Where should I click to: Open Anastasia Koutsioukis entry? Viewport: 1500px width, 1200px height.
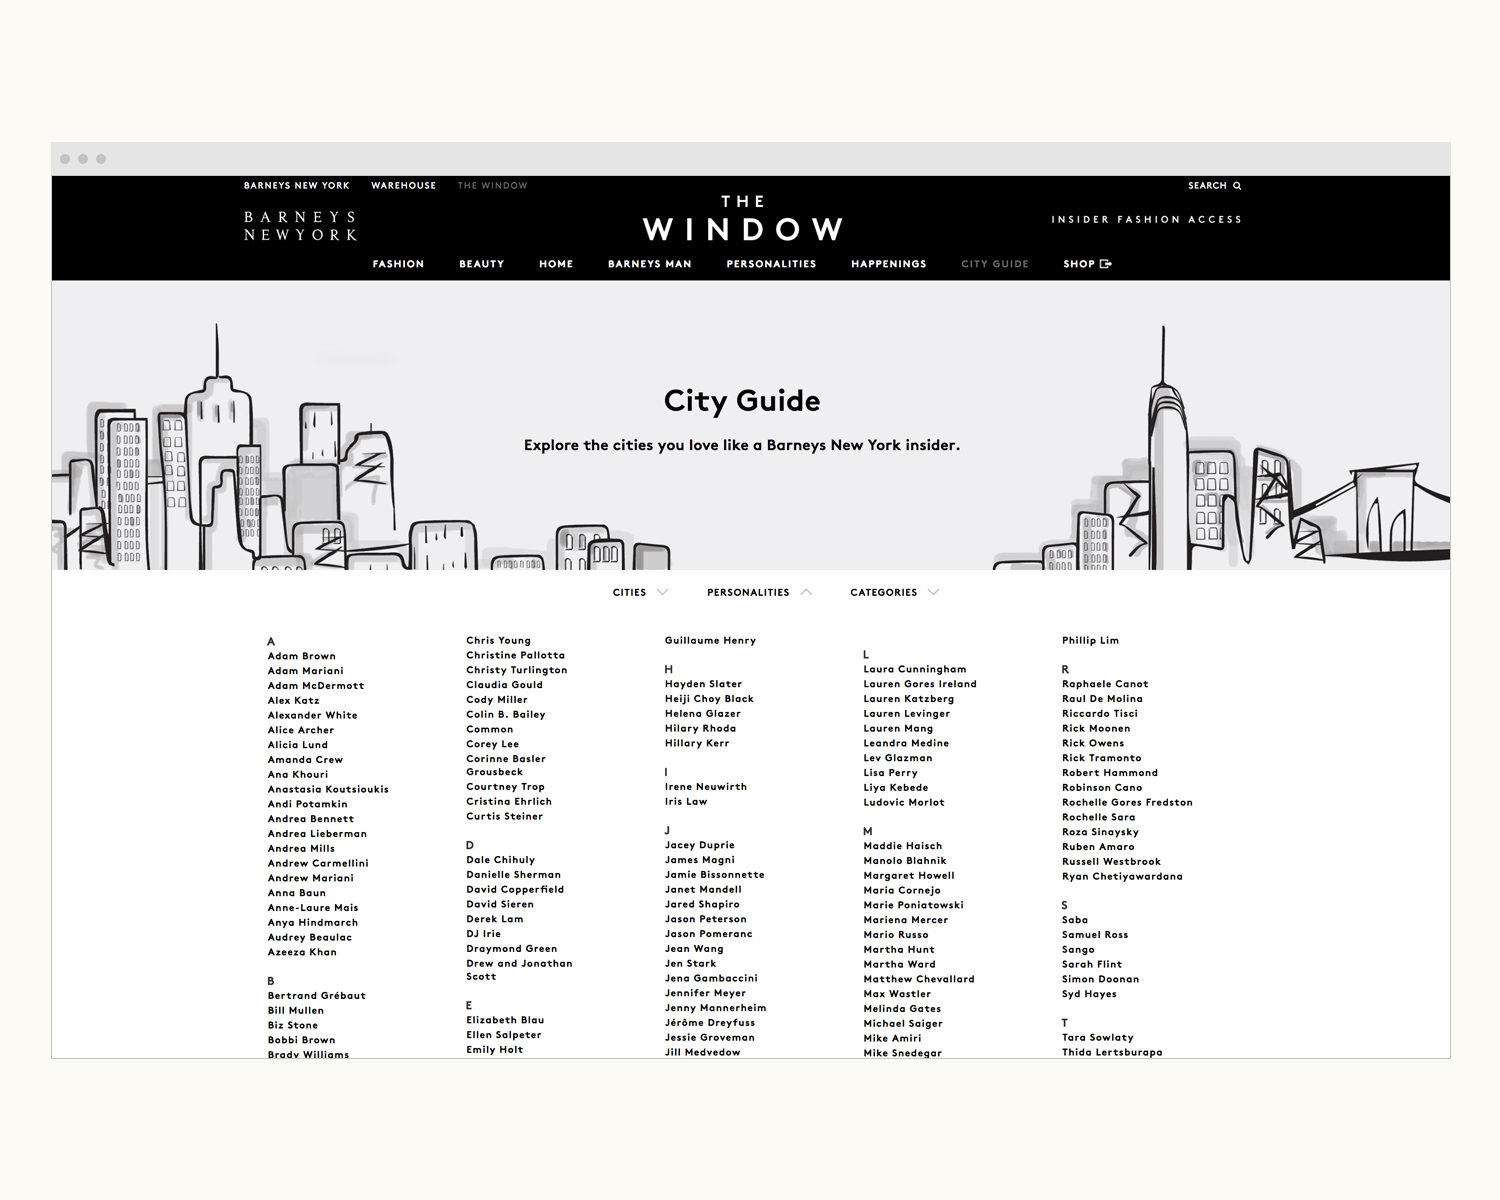click(x=328, y=789)
